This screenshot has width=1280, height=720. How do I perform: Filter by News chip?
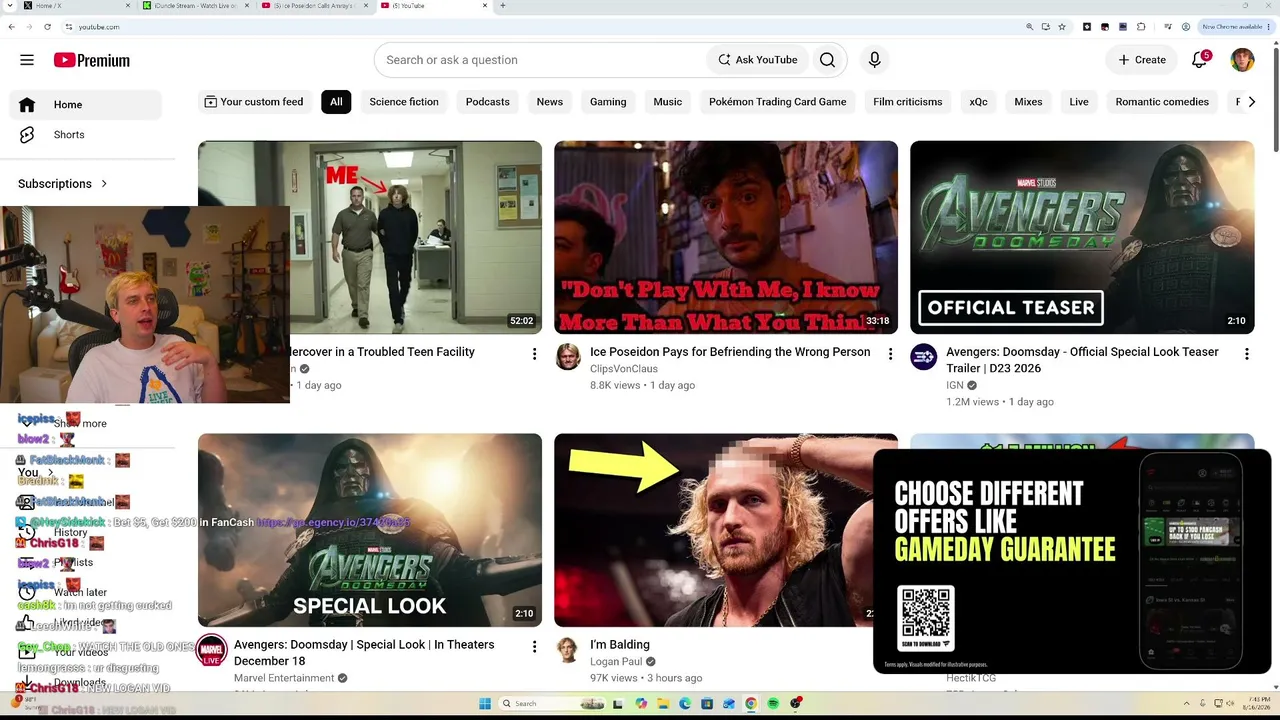click(550, 102)
